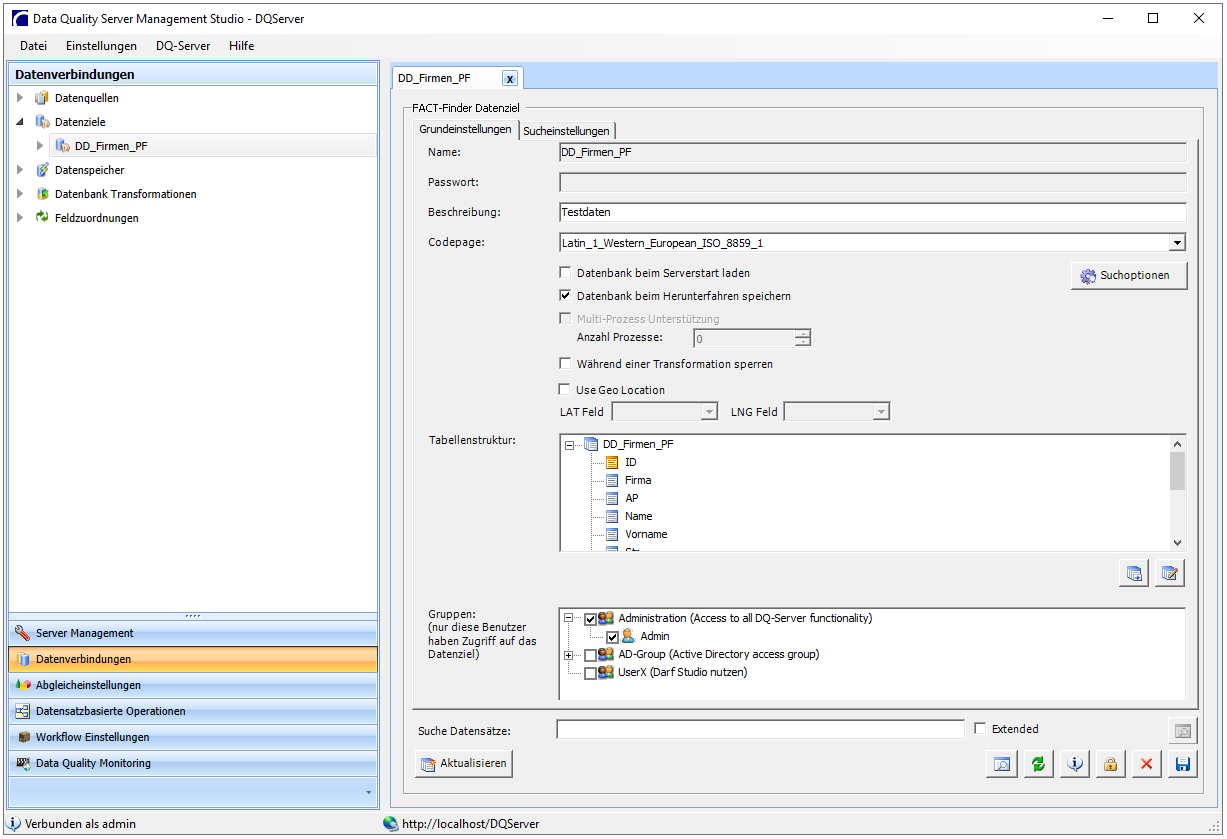
Task: Collapse the Datenziele tree node
Action: click(20, 122)
